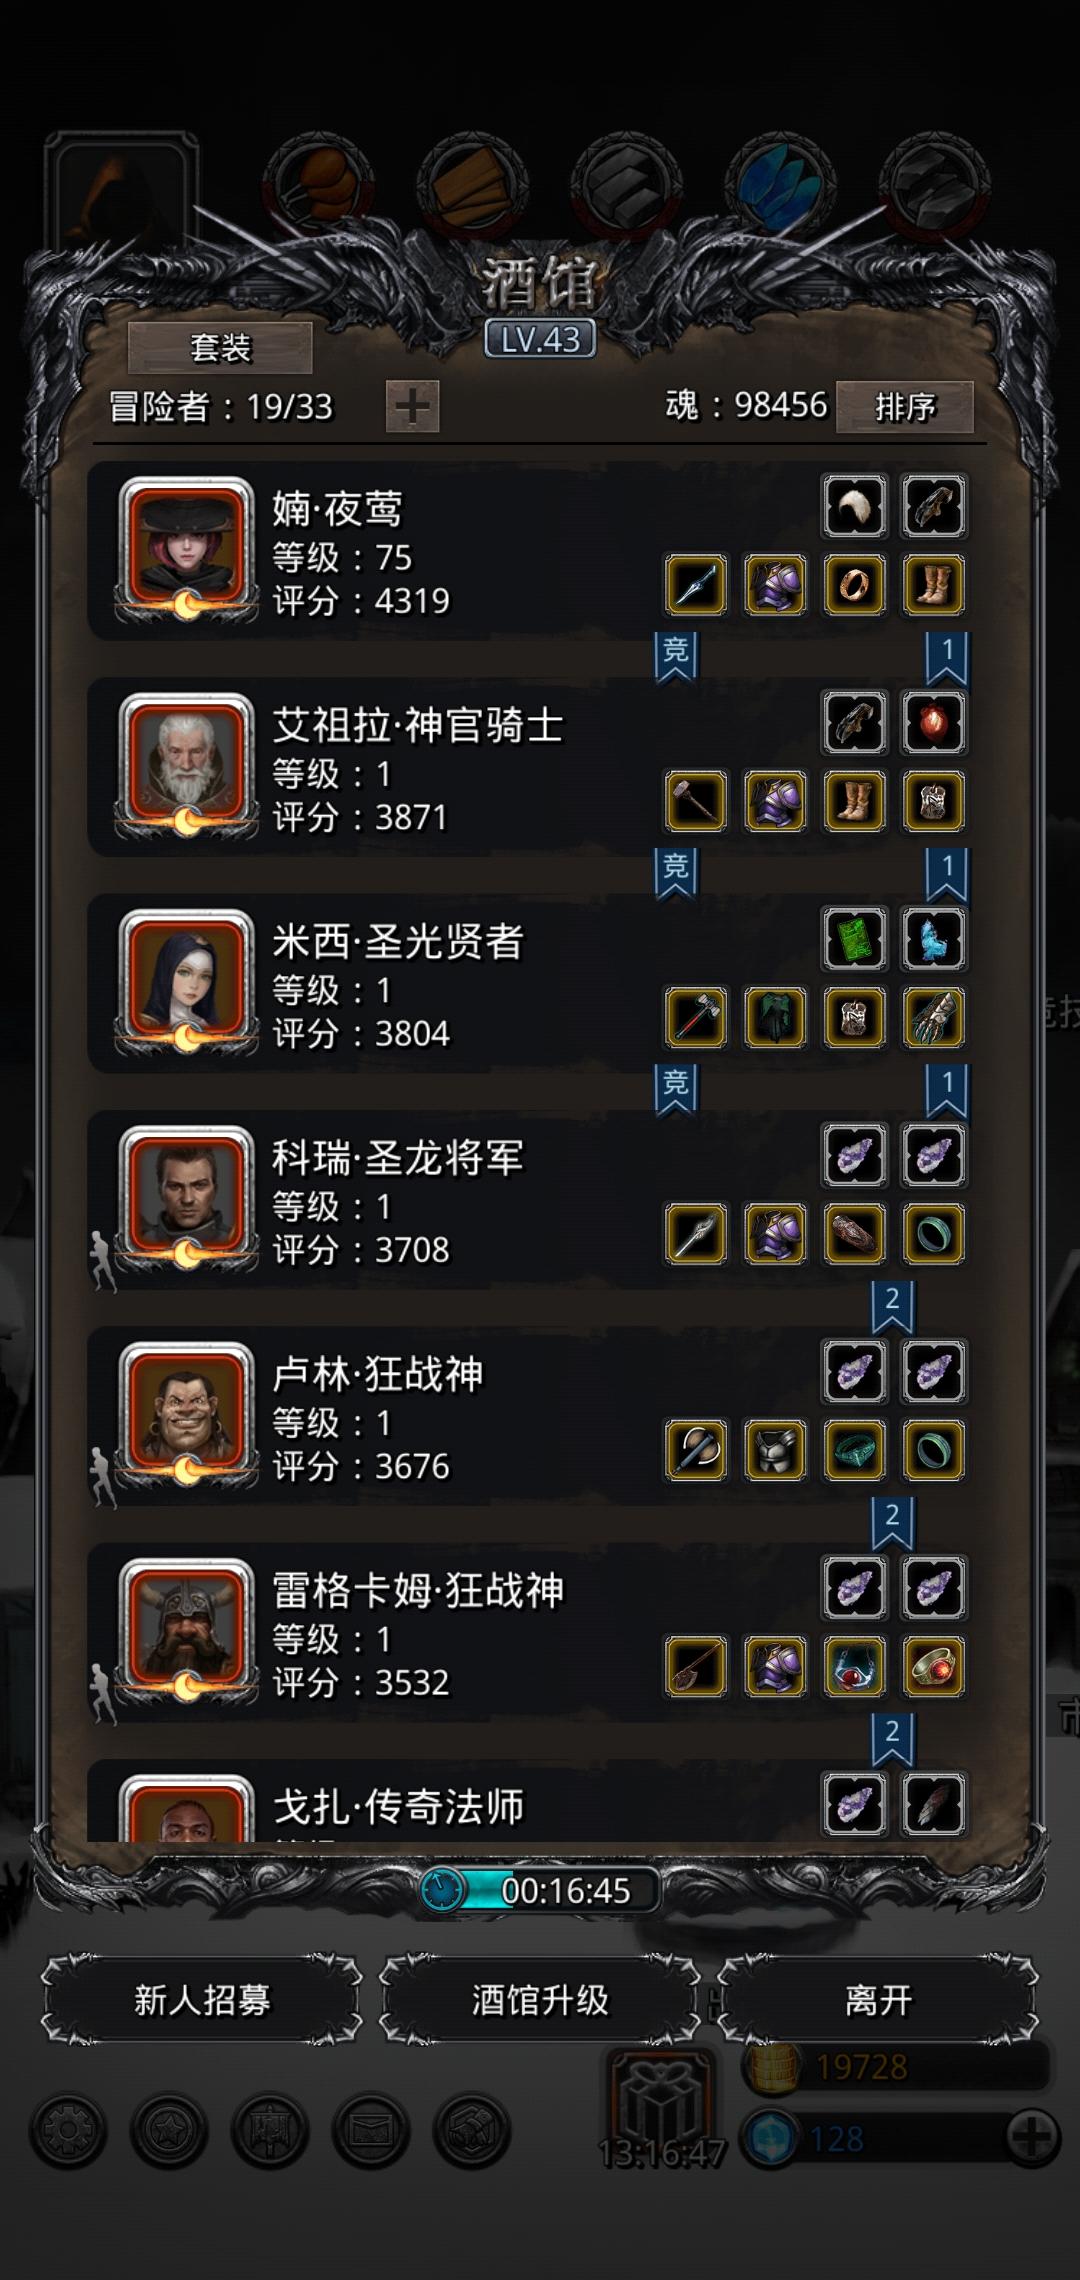
Task: Tap 婻·夜莺's boots equipment icon
Action: click(934, 585)
